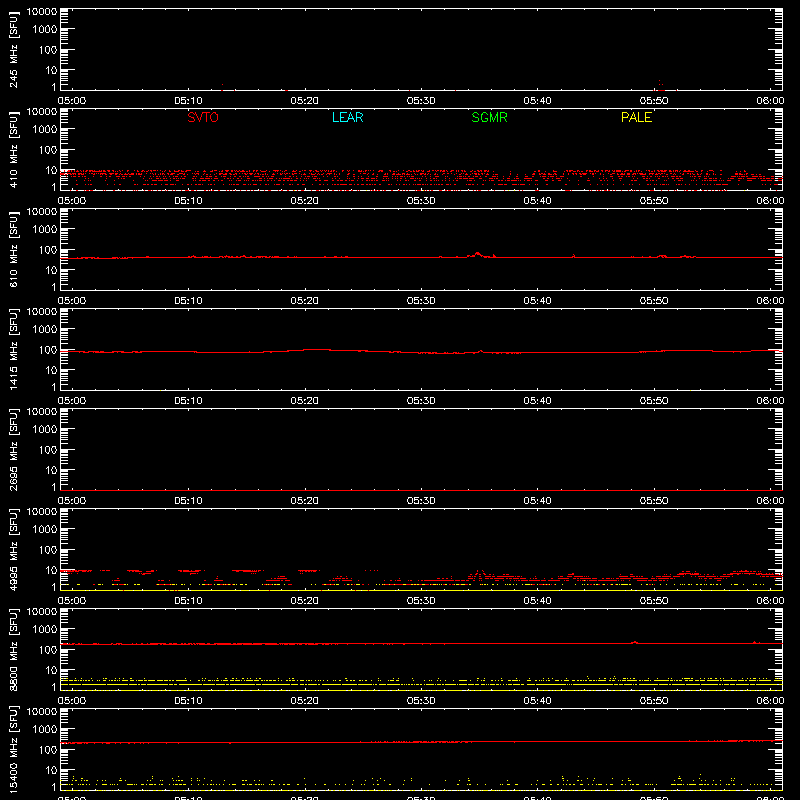800x800 pixels.
Task: Click the 10 tick of the 15400 MHz panel
Action: (51, 770)
